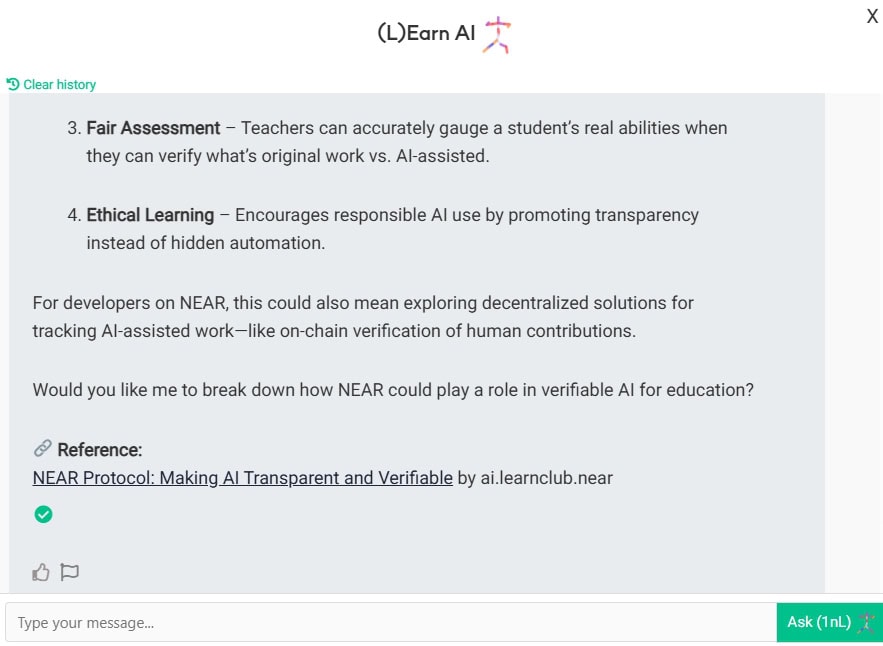The width and height of the screenshot is (883, 646).
Task: Clear the chat history
Action: tap(59, 85)
